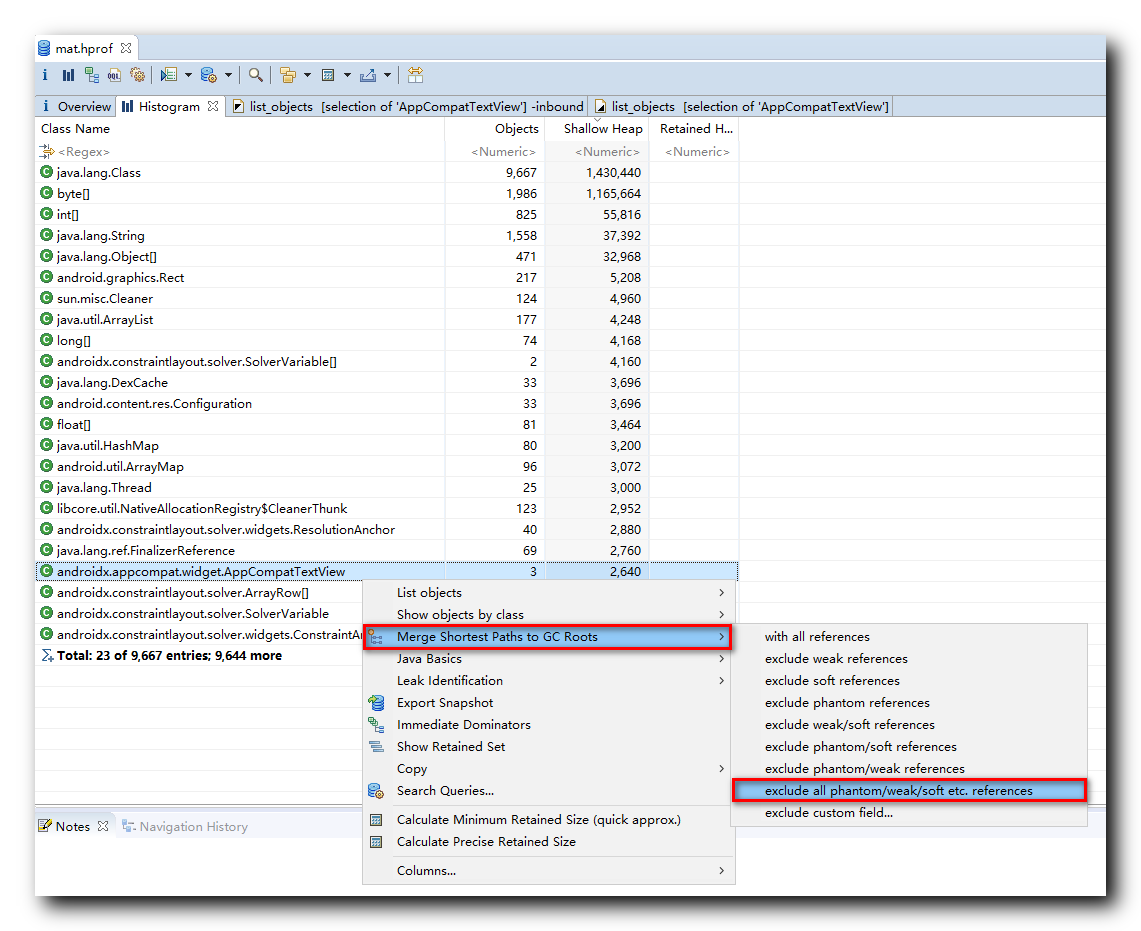Open the query browser icon
Screen dimensions: 1141x931
pyautogui.click(x=209, y=75)
